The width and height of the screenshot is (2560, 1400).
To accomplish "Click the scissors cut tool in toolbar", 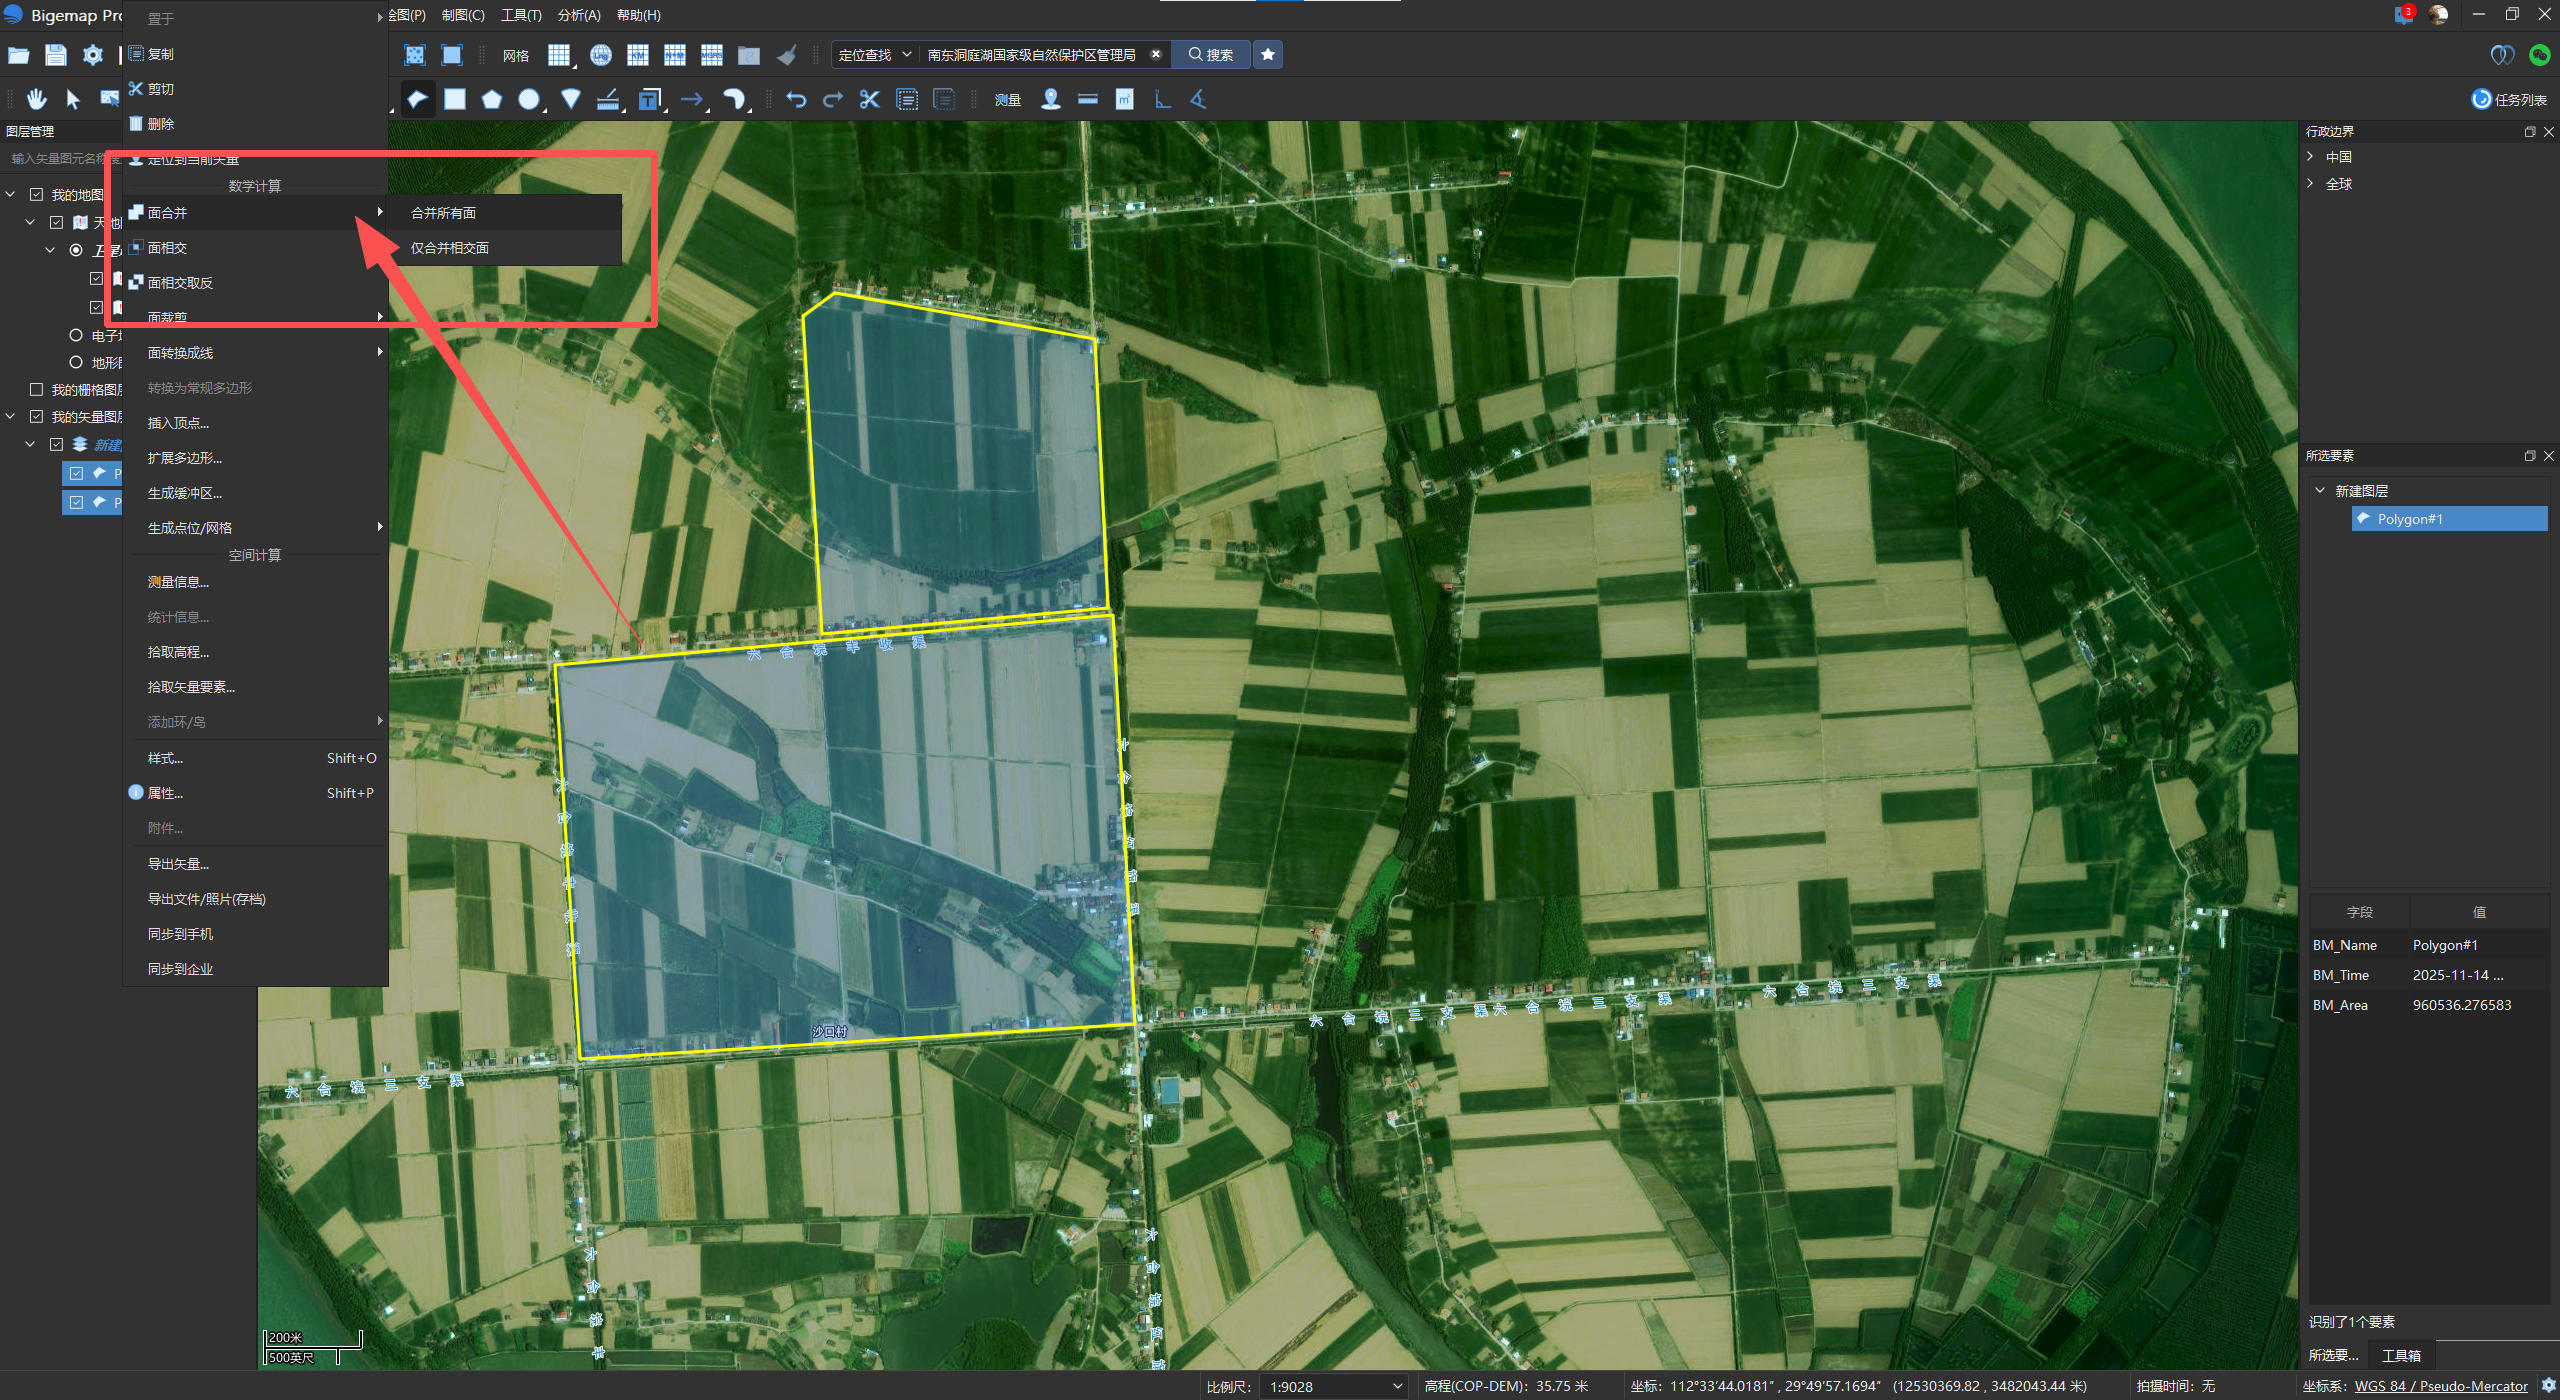I will click(x=869, y=99).
